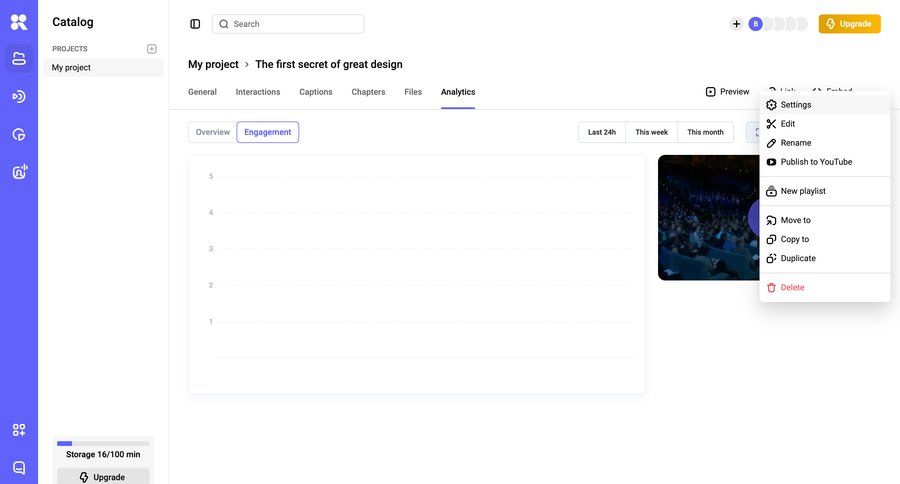Switch to the General tab
Screen dimensions: 900x484
(202, 92)
